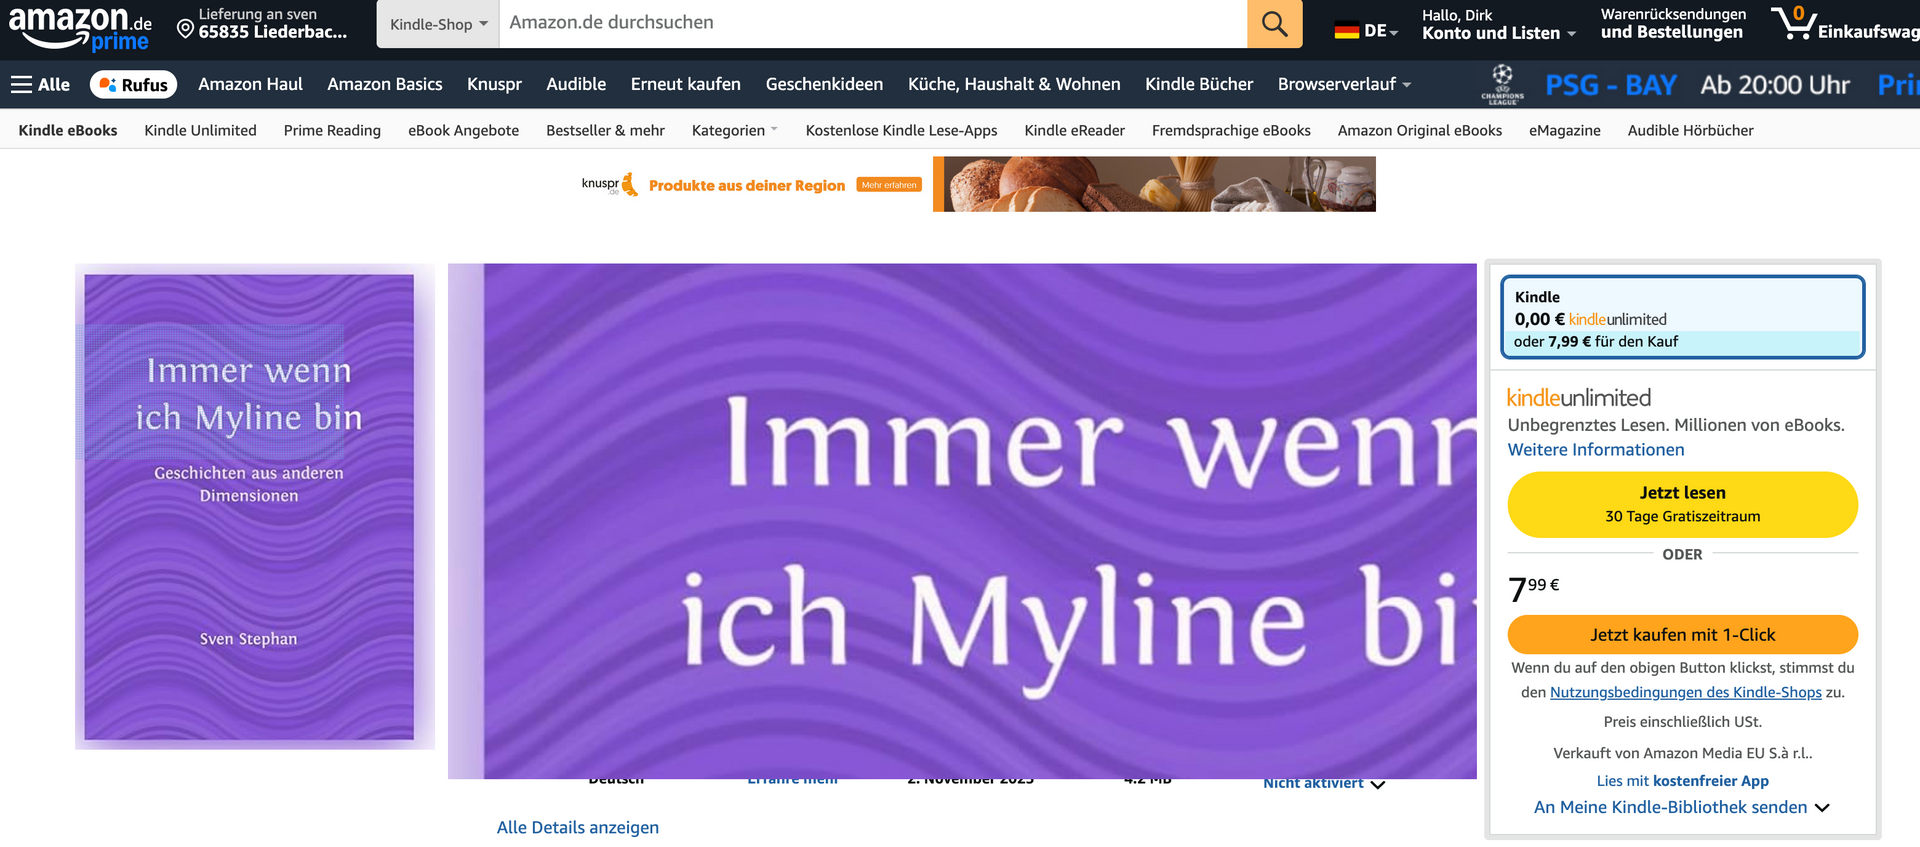Go to Kindle Bücher

1199,85
